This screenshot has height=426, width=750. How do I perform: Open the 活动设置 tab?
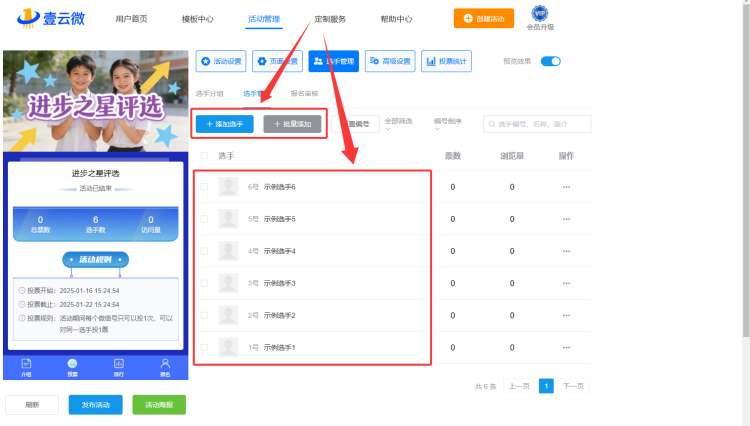(x=221, y=61)
